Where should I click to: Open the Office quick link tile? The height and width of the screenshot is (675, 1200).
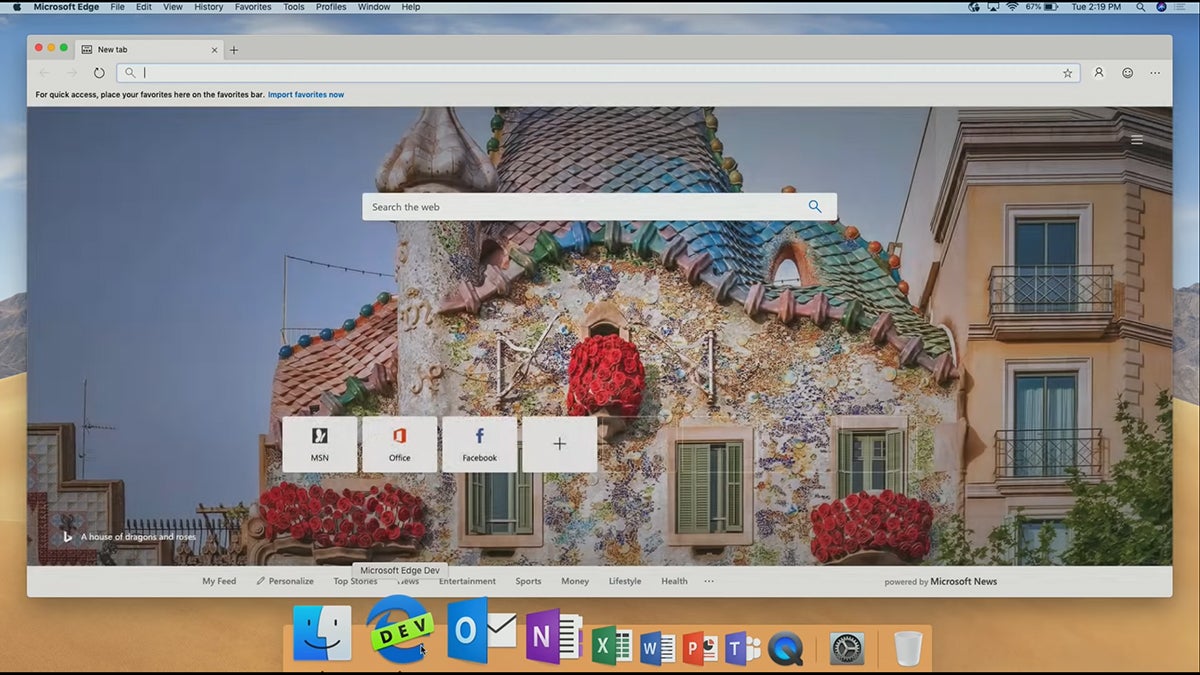[399, 444]
